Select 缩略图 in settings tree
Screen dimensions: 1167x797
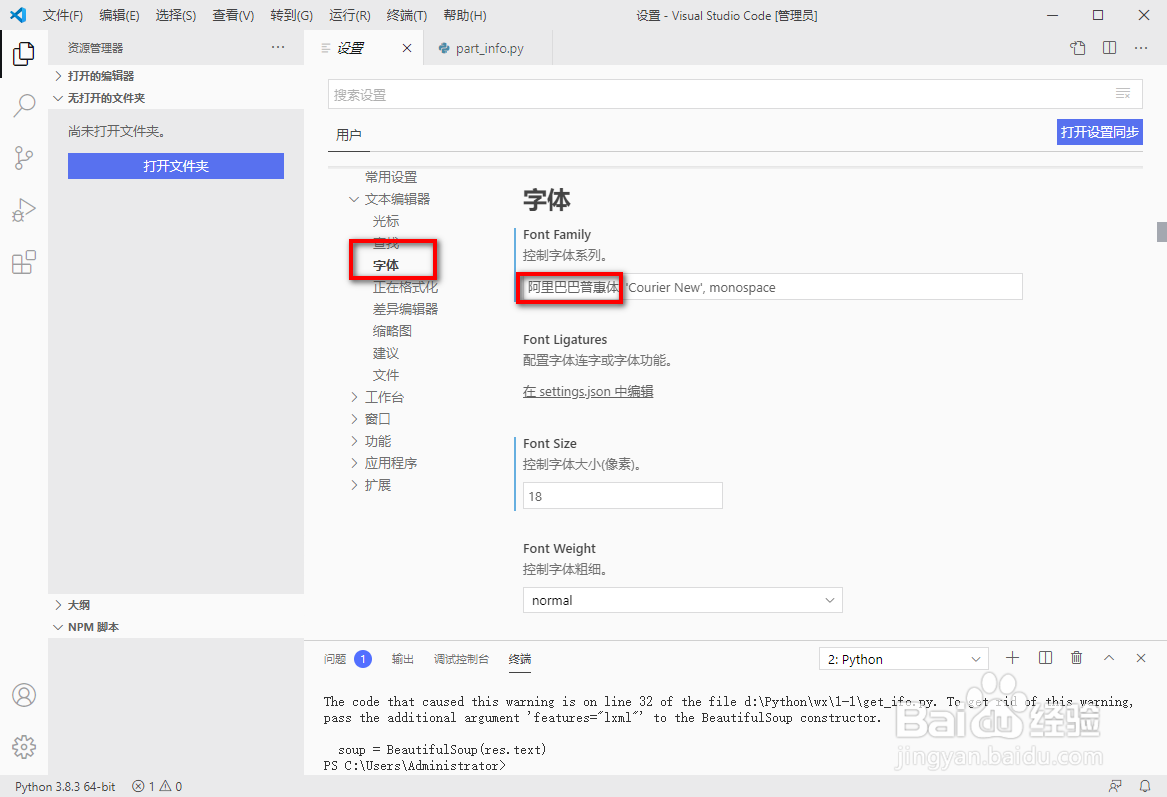click(x=391, y=331)
